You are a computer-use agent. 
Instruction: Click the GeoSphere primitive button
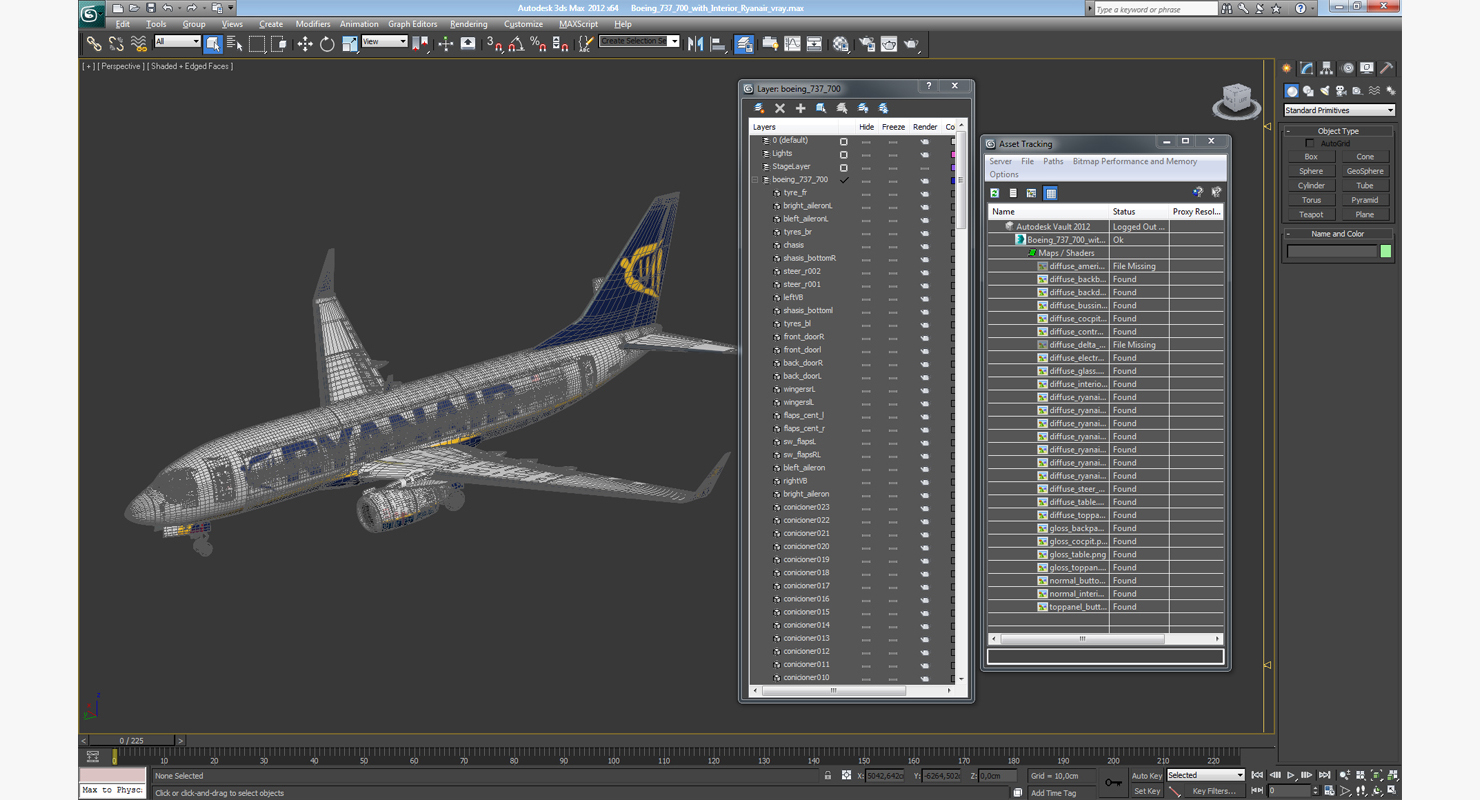[x=1365, y=171]
